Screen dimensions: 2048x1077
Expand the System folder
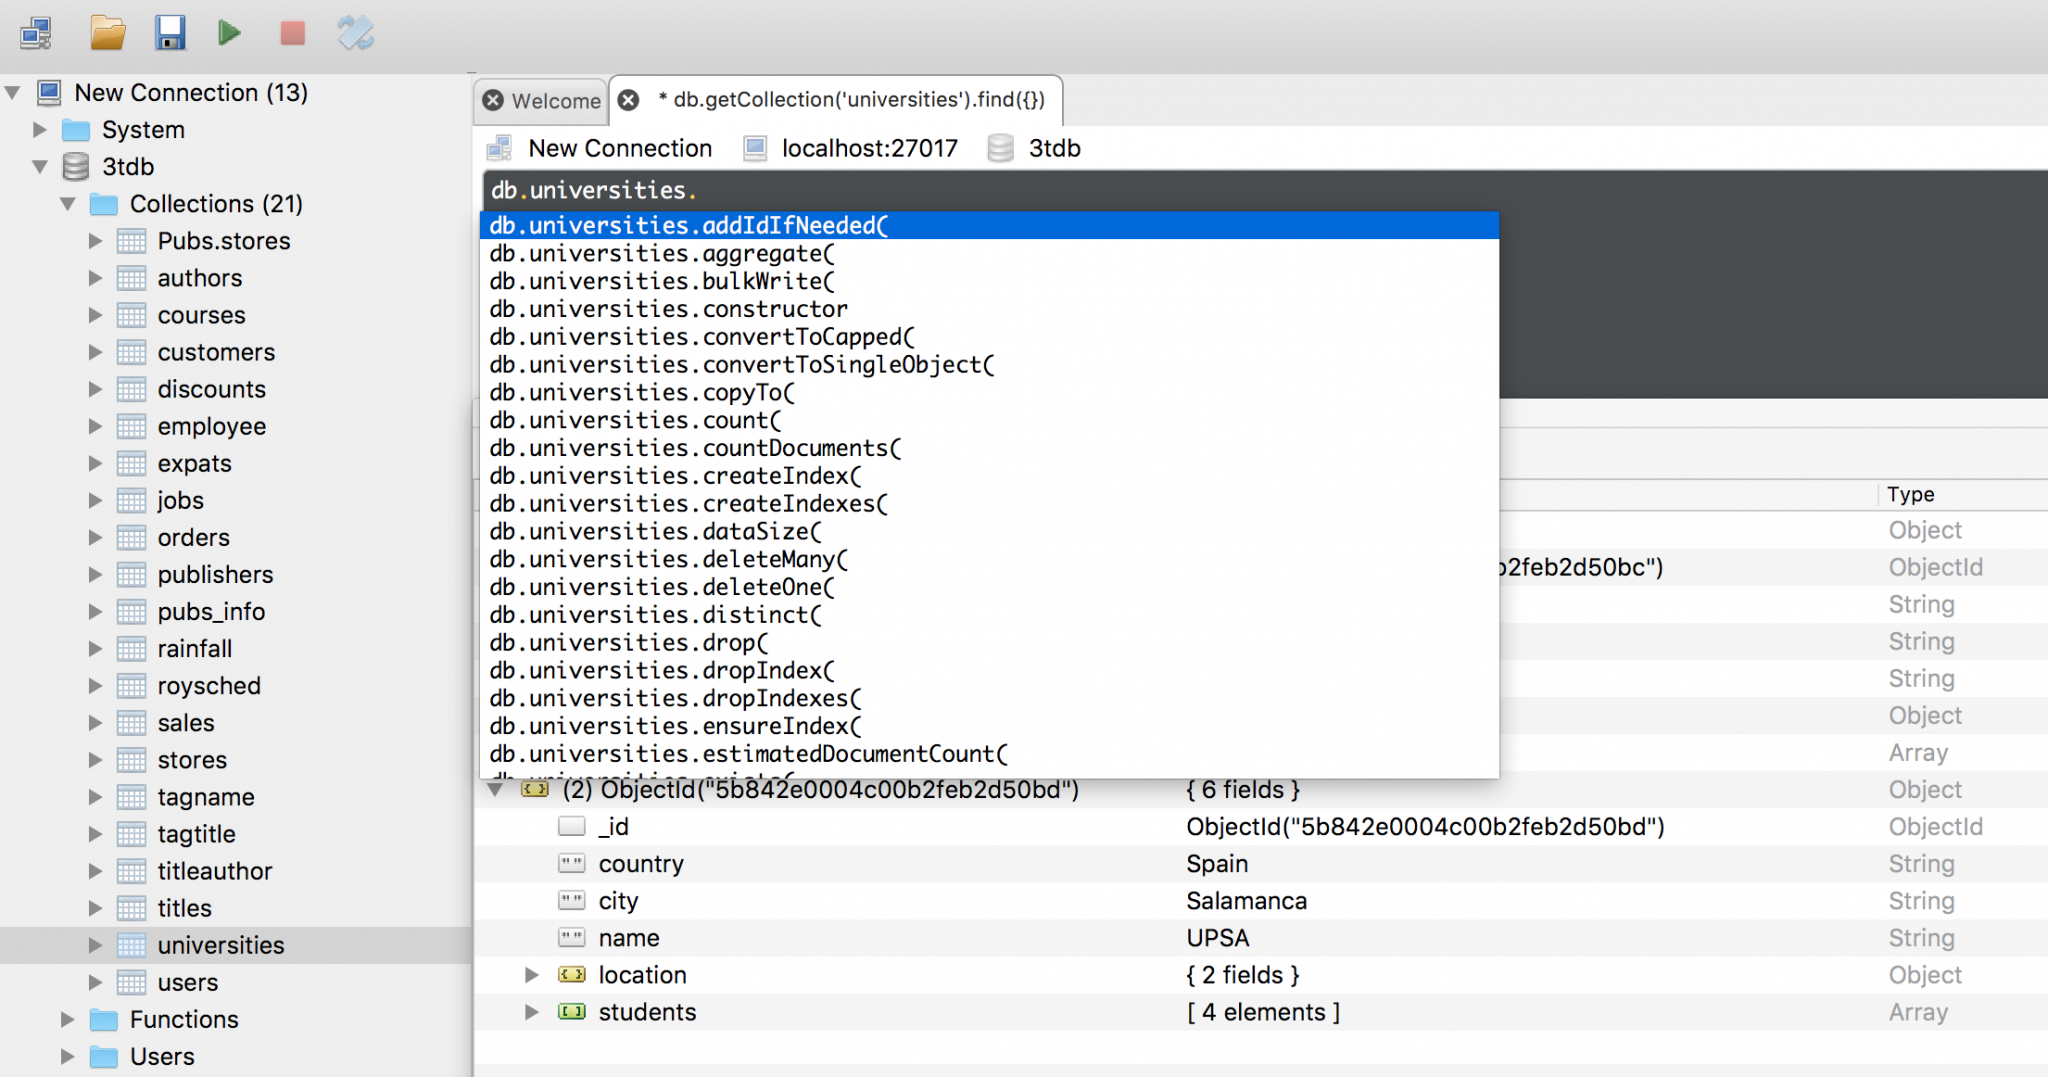pyautogui.click(x=40, y=129)
